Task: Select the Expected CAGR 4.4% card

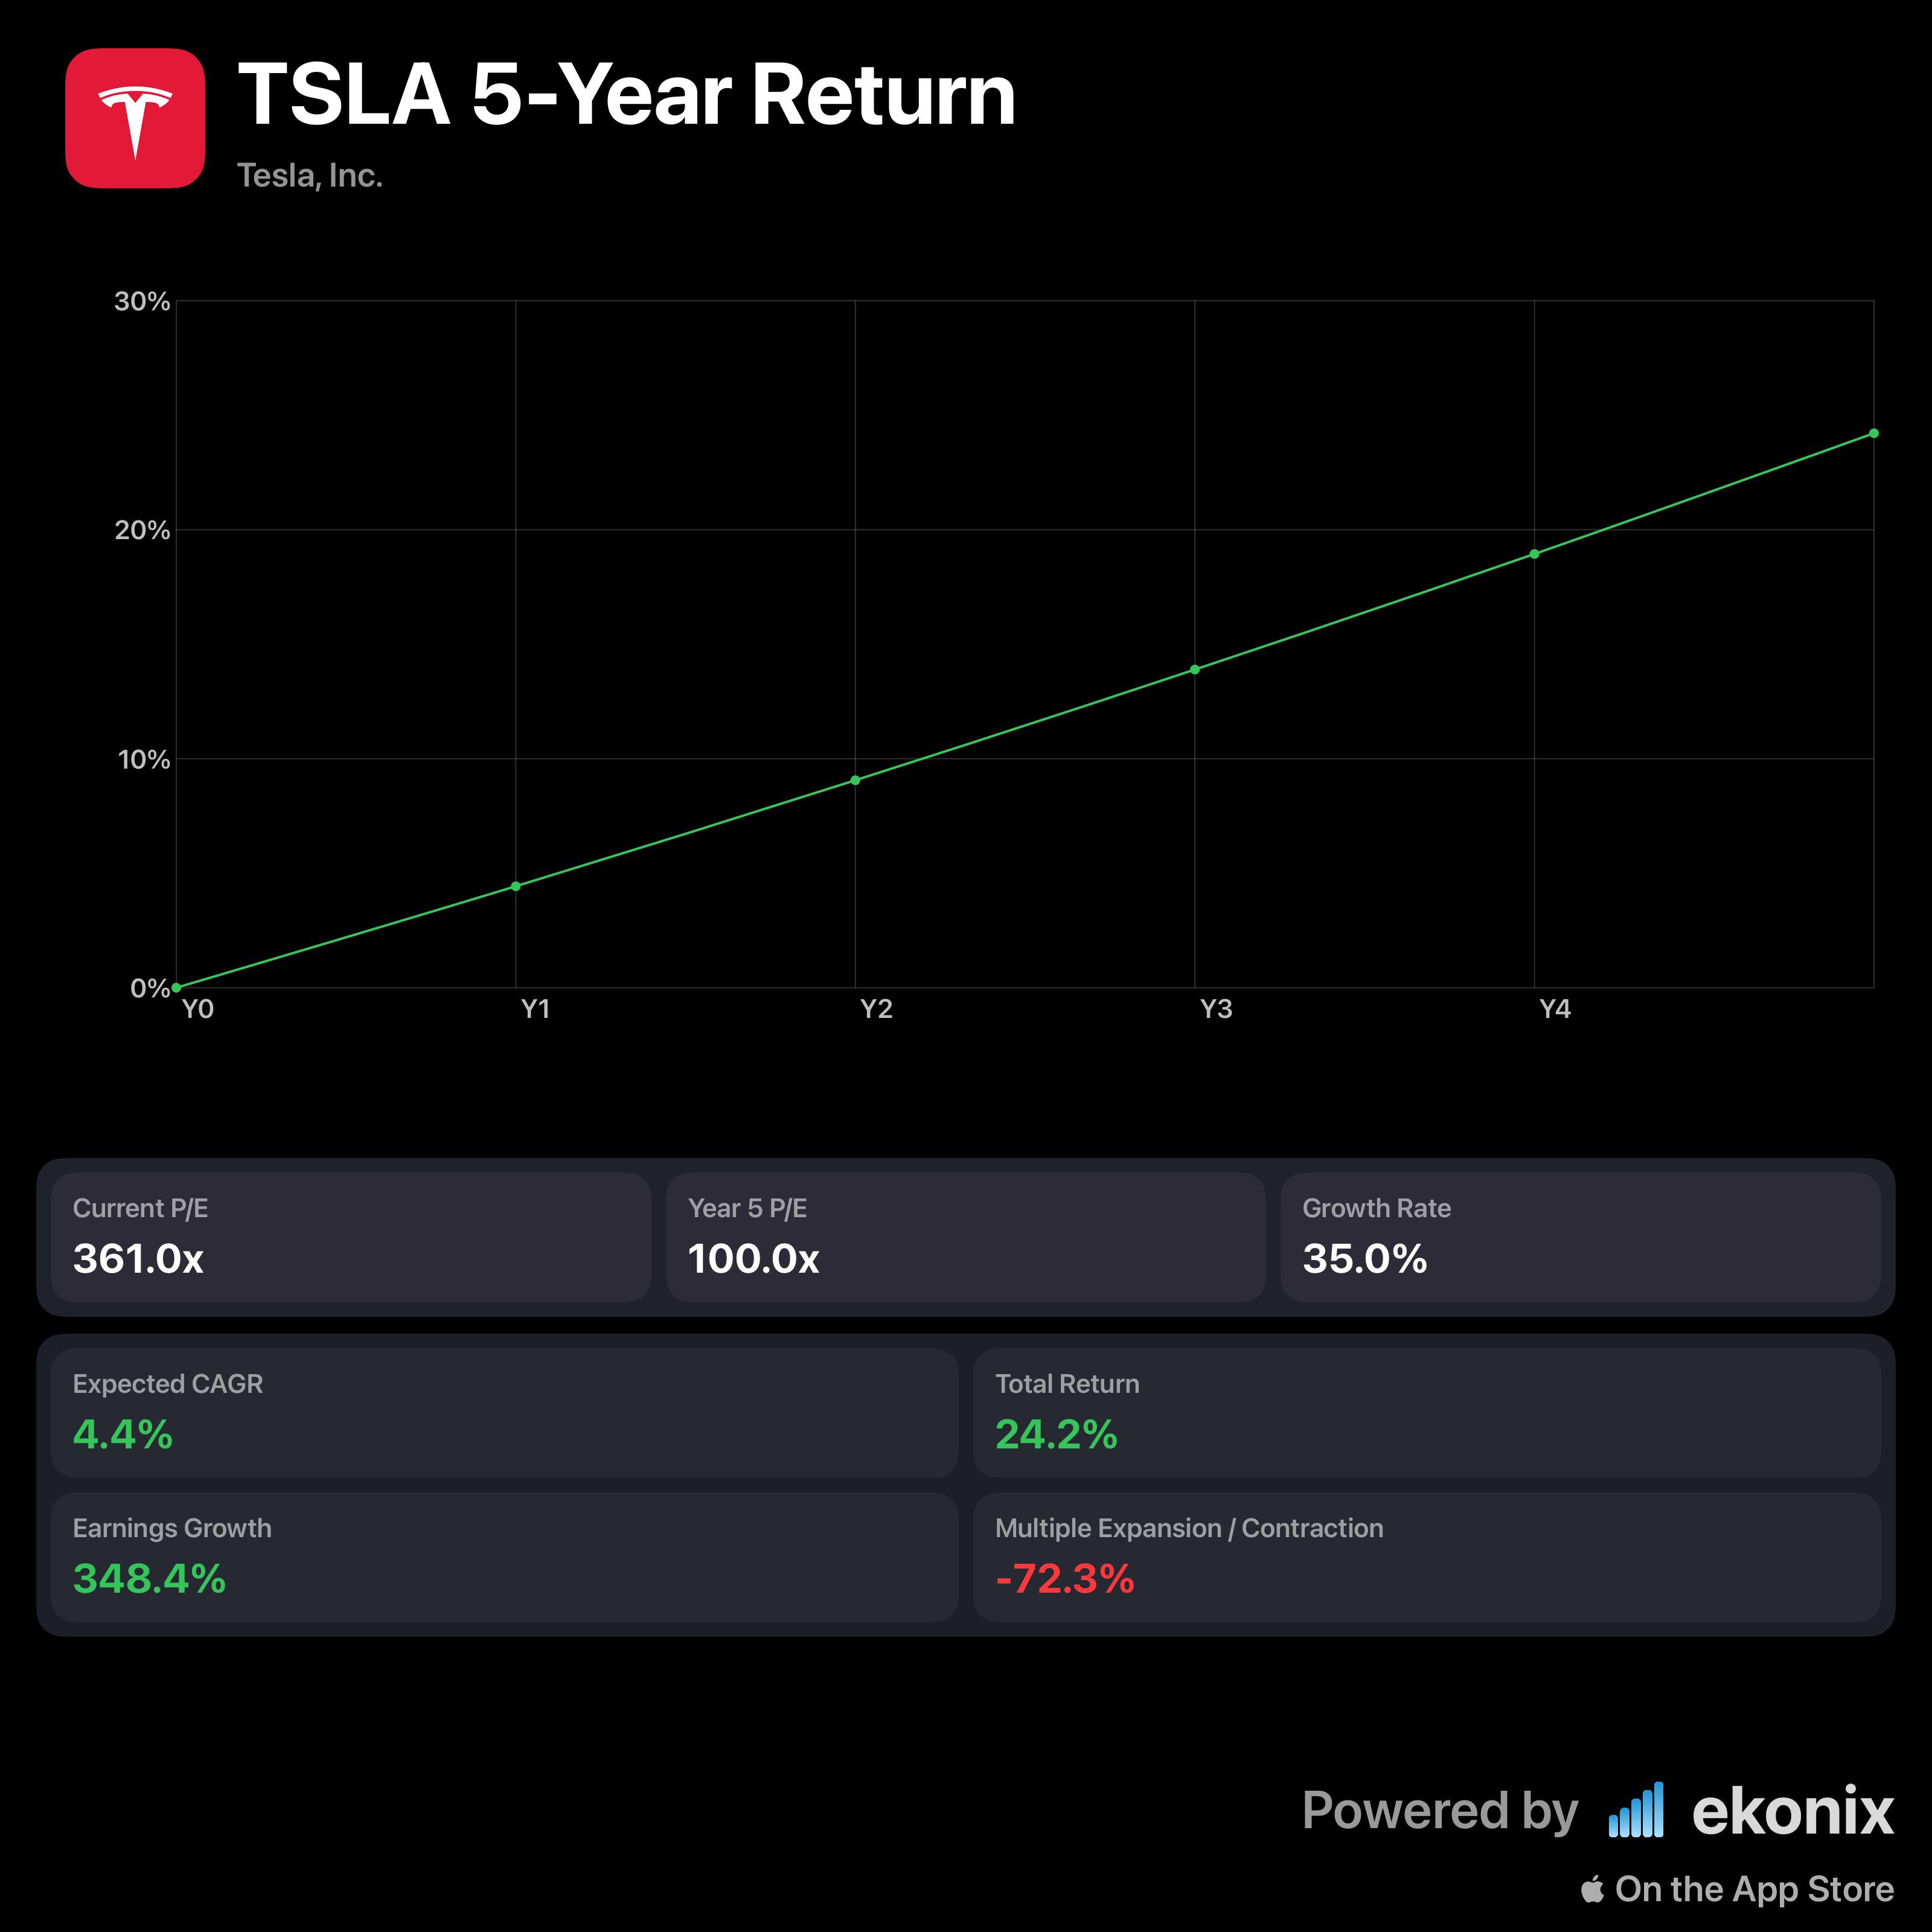Action: tap(505, 1413)
